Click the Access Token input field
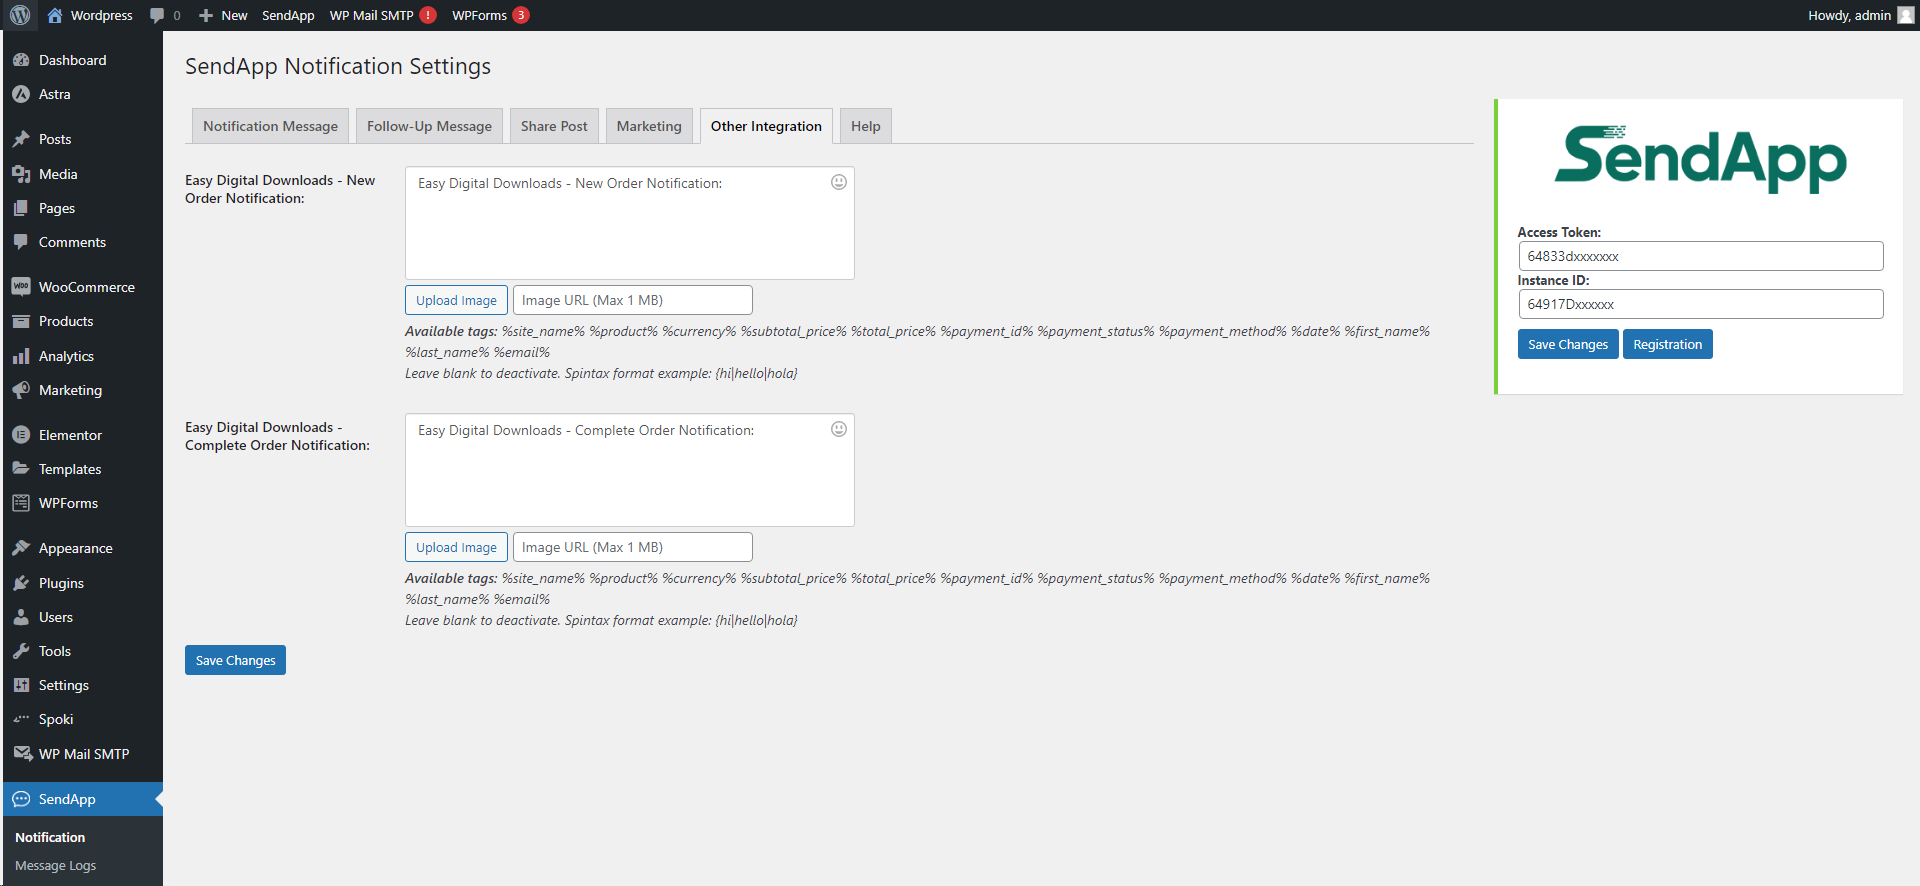 tap(1701, 256)
